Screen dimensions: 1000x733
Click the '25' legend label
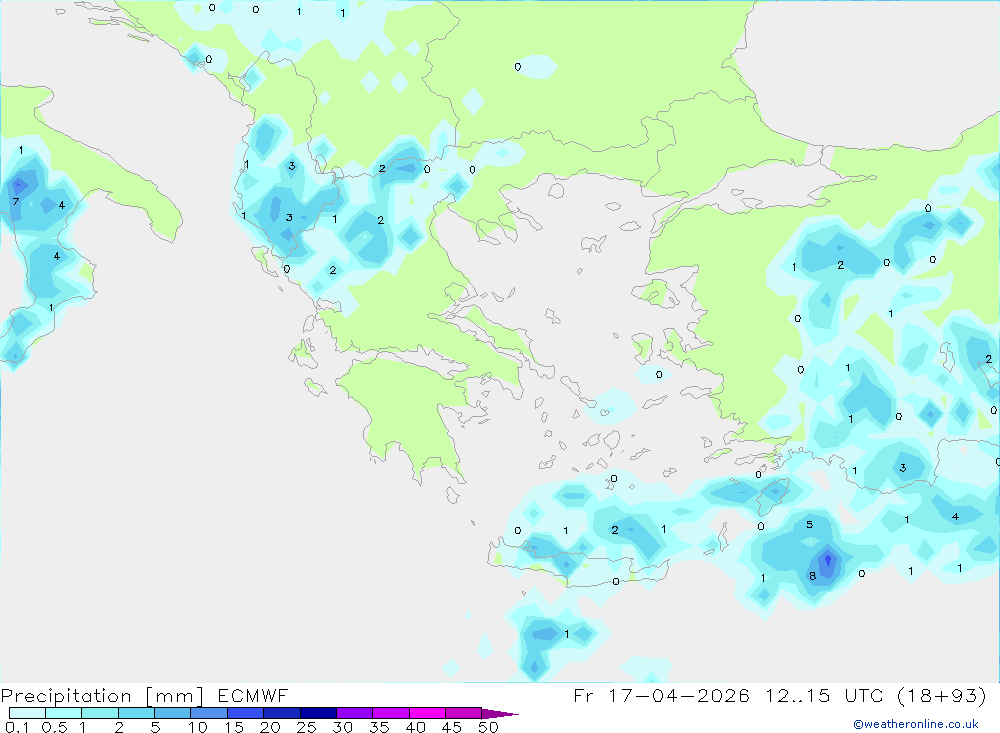[x=307, y=727]
